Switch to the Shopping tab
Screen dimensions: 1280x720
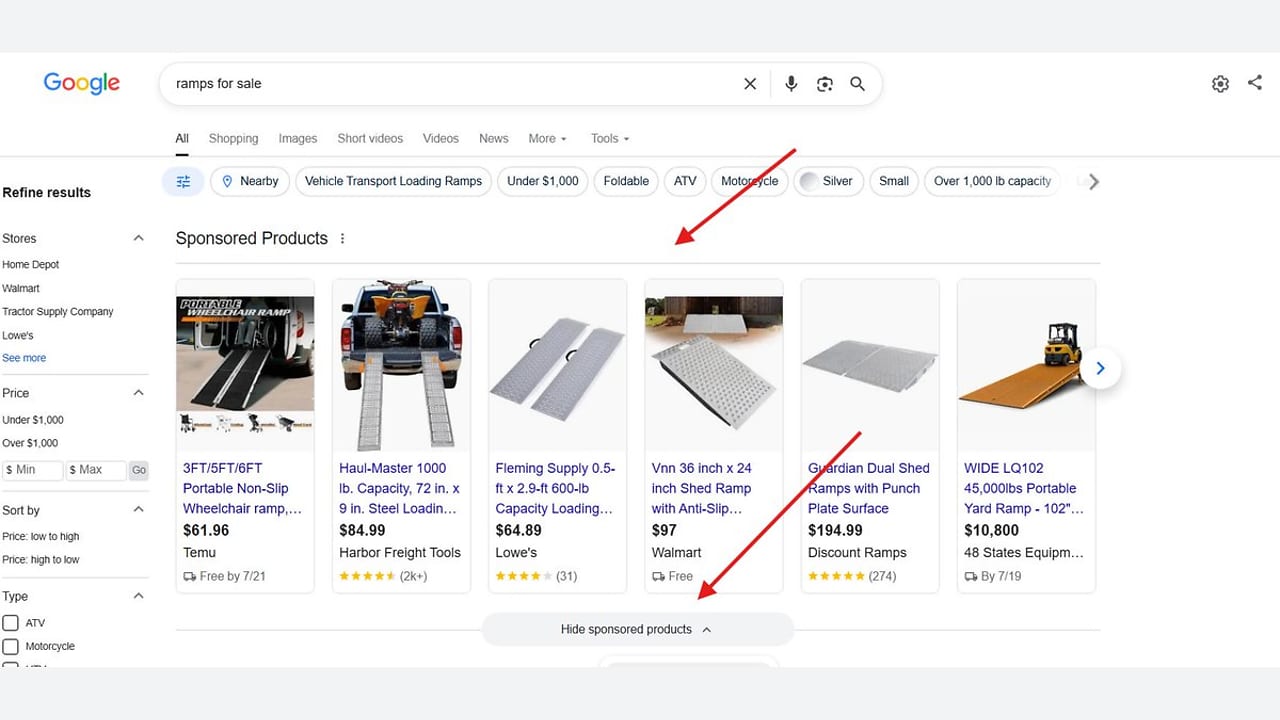233,139
